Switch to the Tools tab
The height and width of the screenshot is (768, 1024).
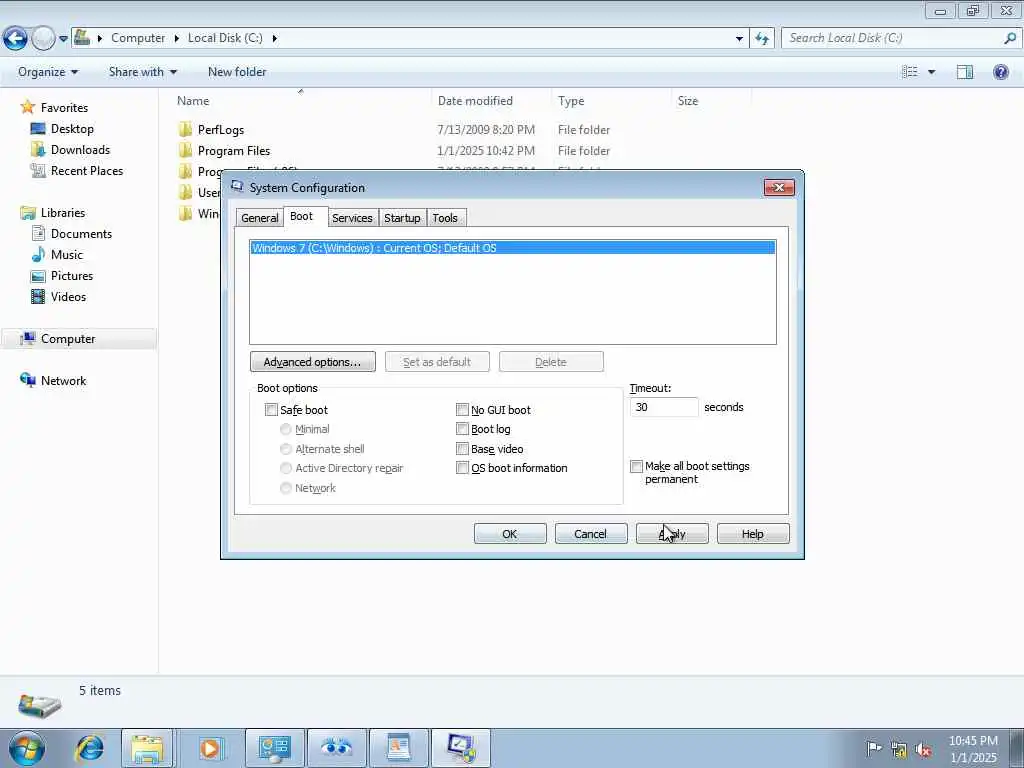(x=445, y=218)
